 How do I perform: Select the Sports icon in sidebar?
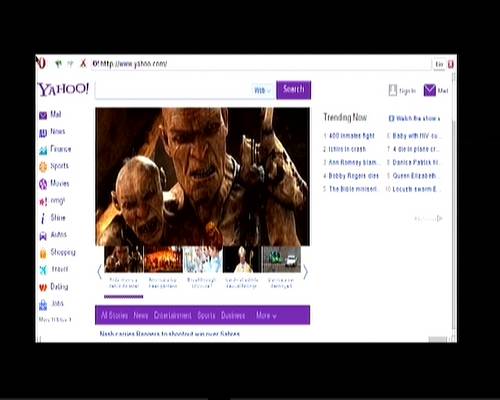[43, 167]
